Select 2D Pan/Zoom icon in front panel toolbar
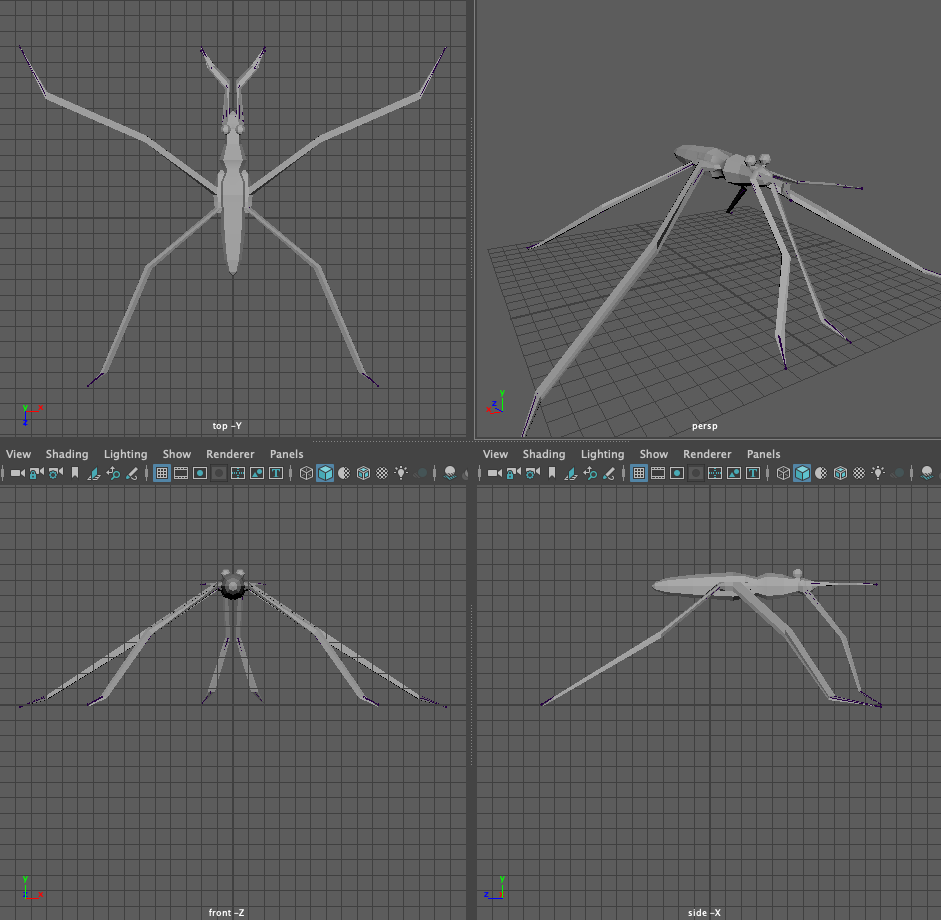 [x=113, y=474]
